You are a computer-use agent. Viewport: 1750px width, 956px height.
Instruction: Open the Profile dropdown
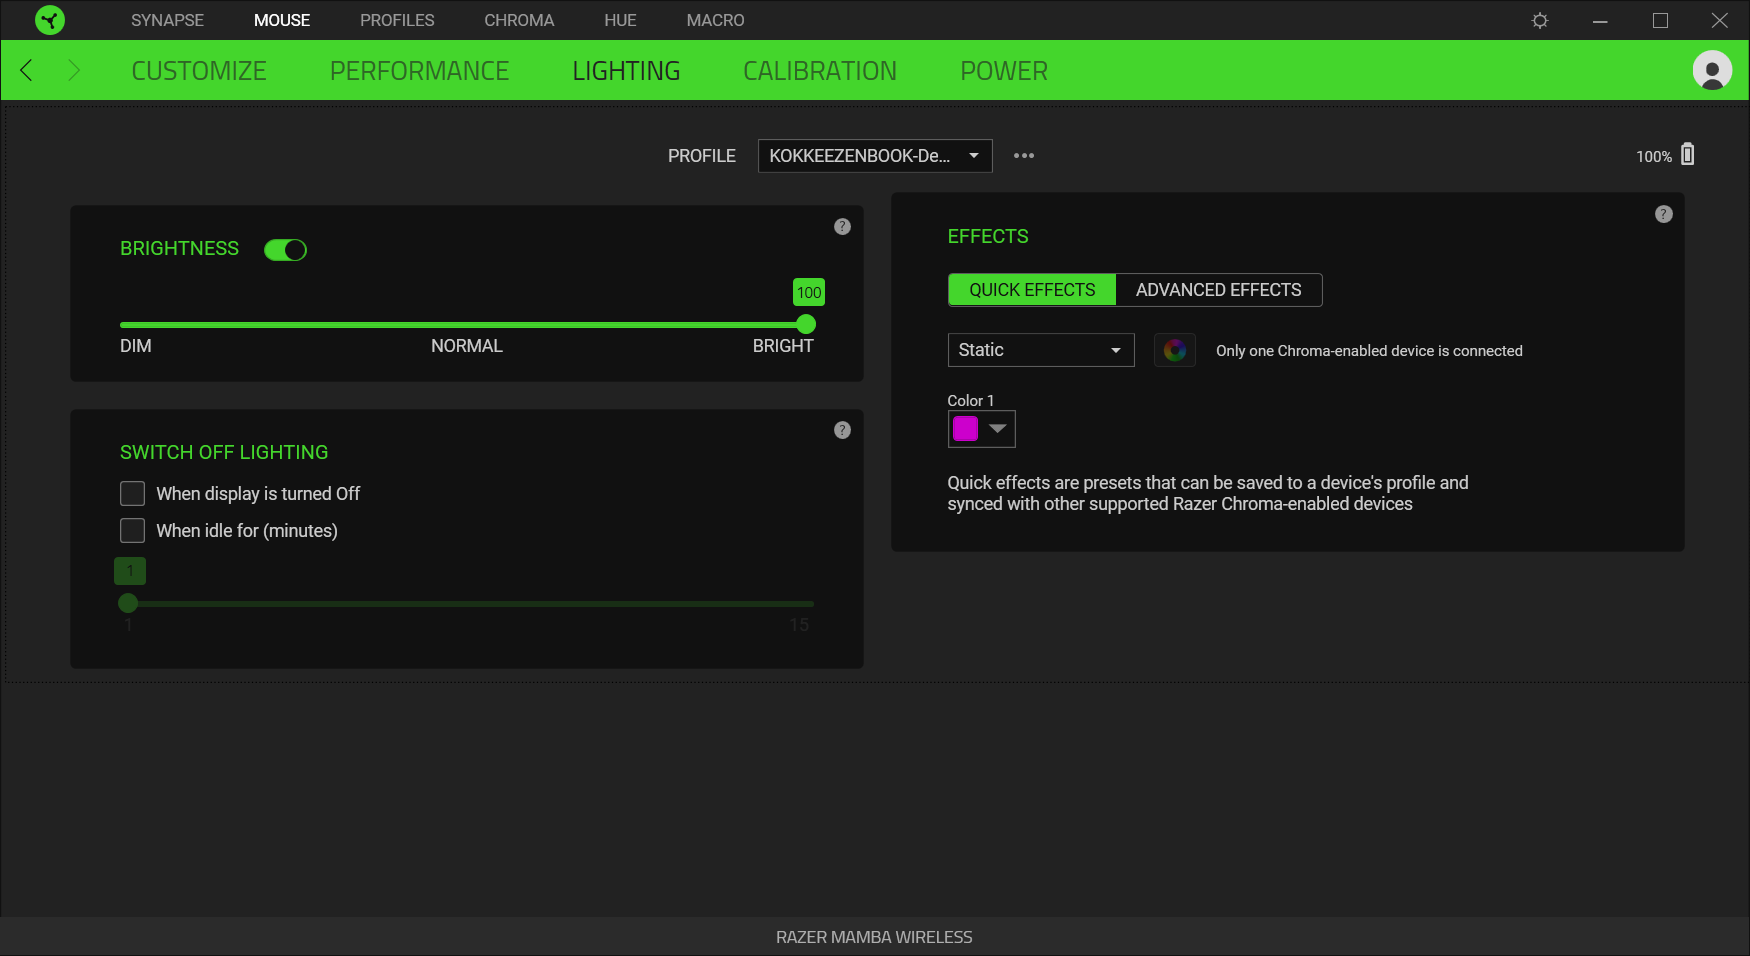pos(875,156)
